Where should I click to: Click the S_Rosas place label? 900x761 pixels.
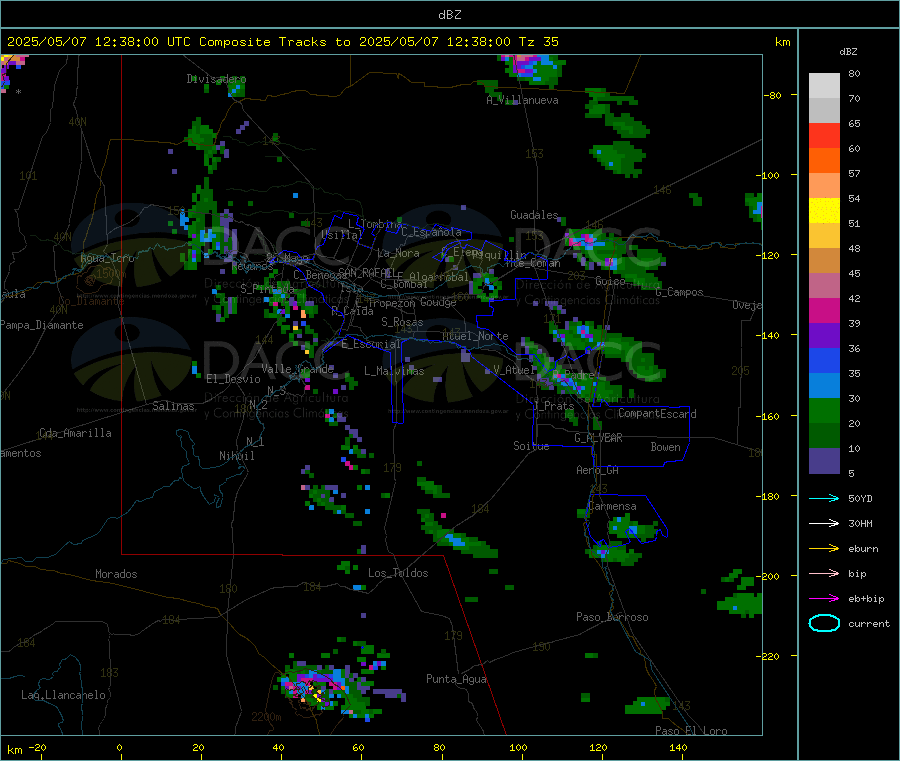point(402,322)
